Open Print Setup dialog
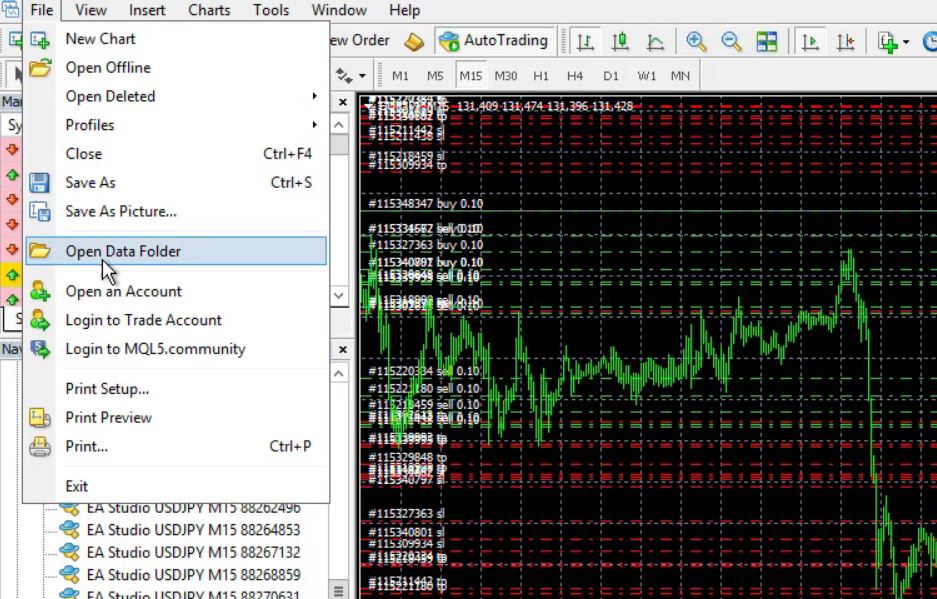937x599 pixels. click(176, 389)
